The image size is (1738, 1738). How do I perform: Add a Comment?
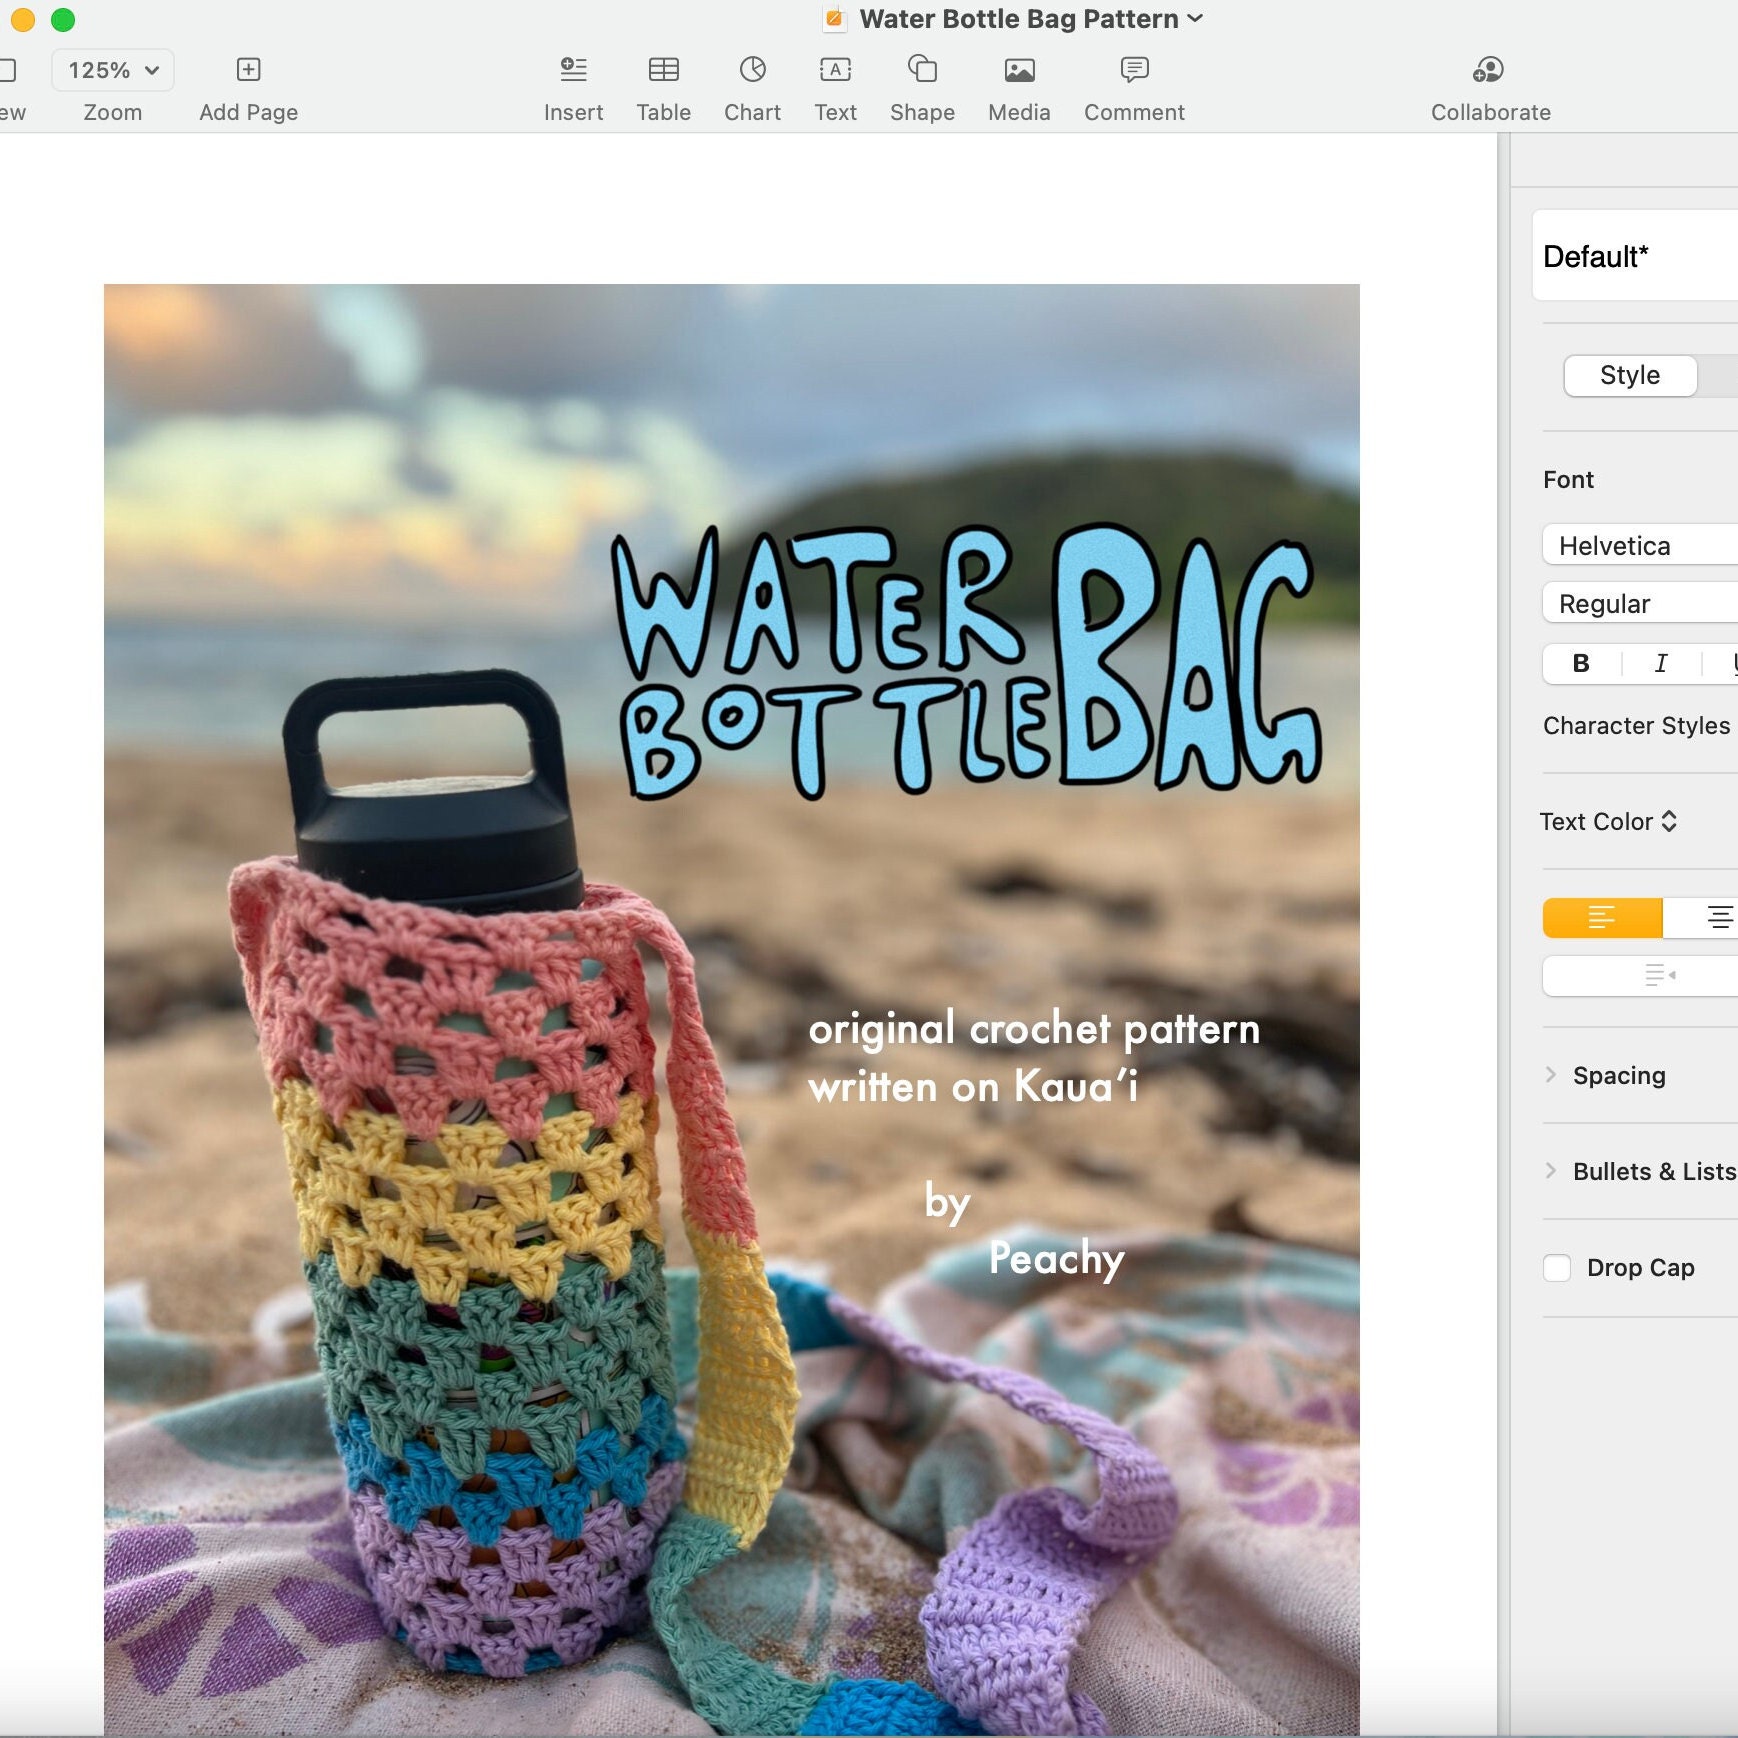[1134, 69]
